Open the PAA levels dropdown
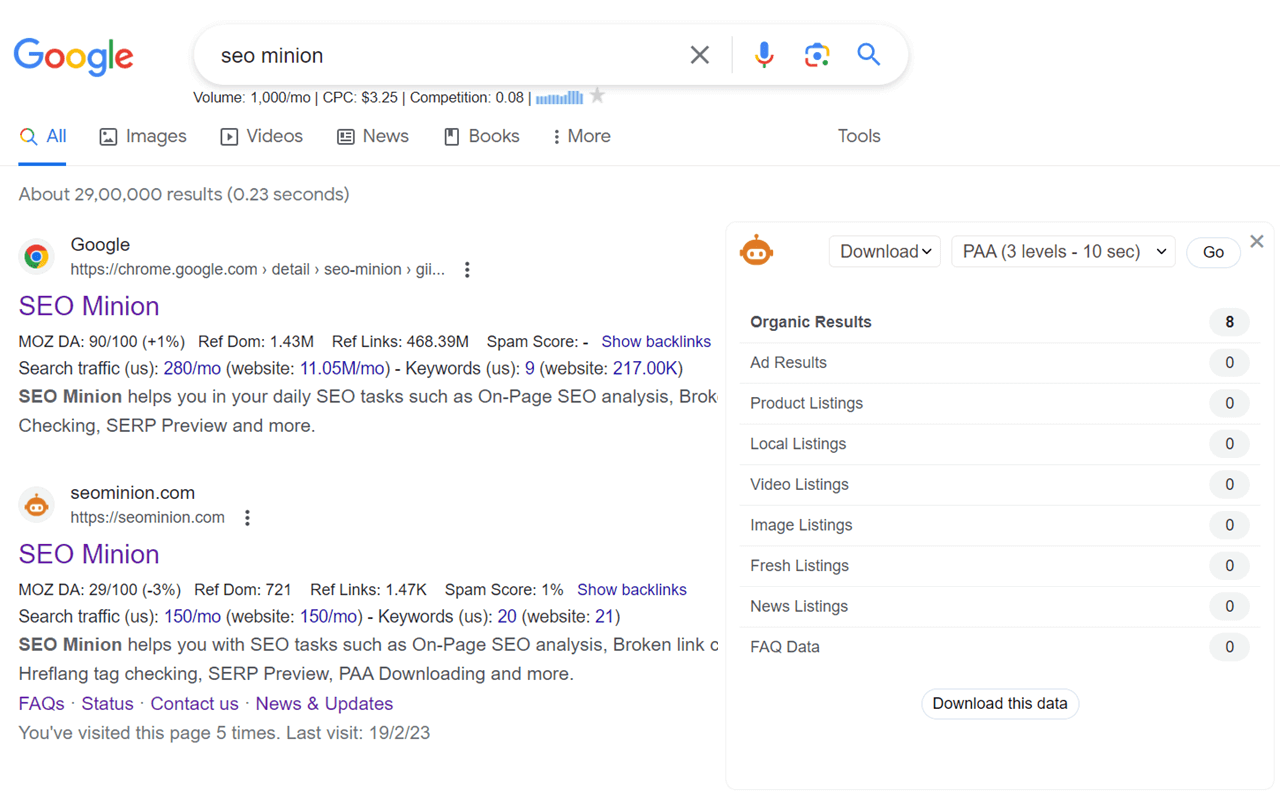 pos(1062,251)
